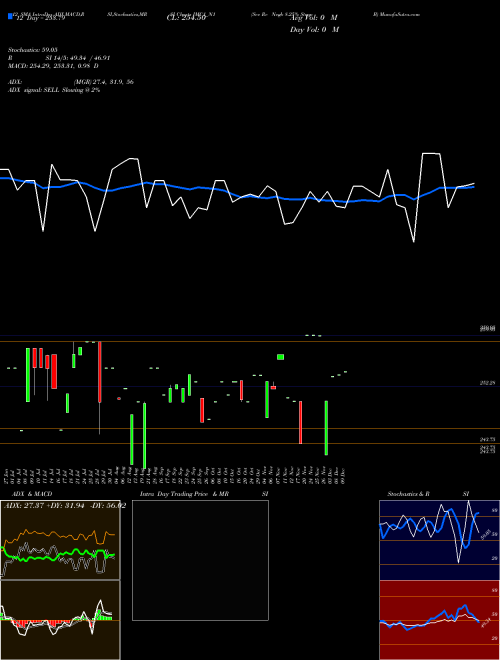Click the 'Intra Day Trading Price & MR' title
Viewport: 500px width, 660px height.
click(x=184, y=494)
